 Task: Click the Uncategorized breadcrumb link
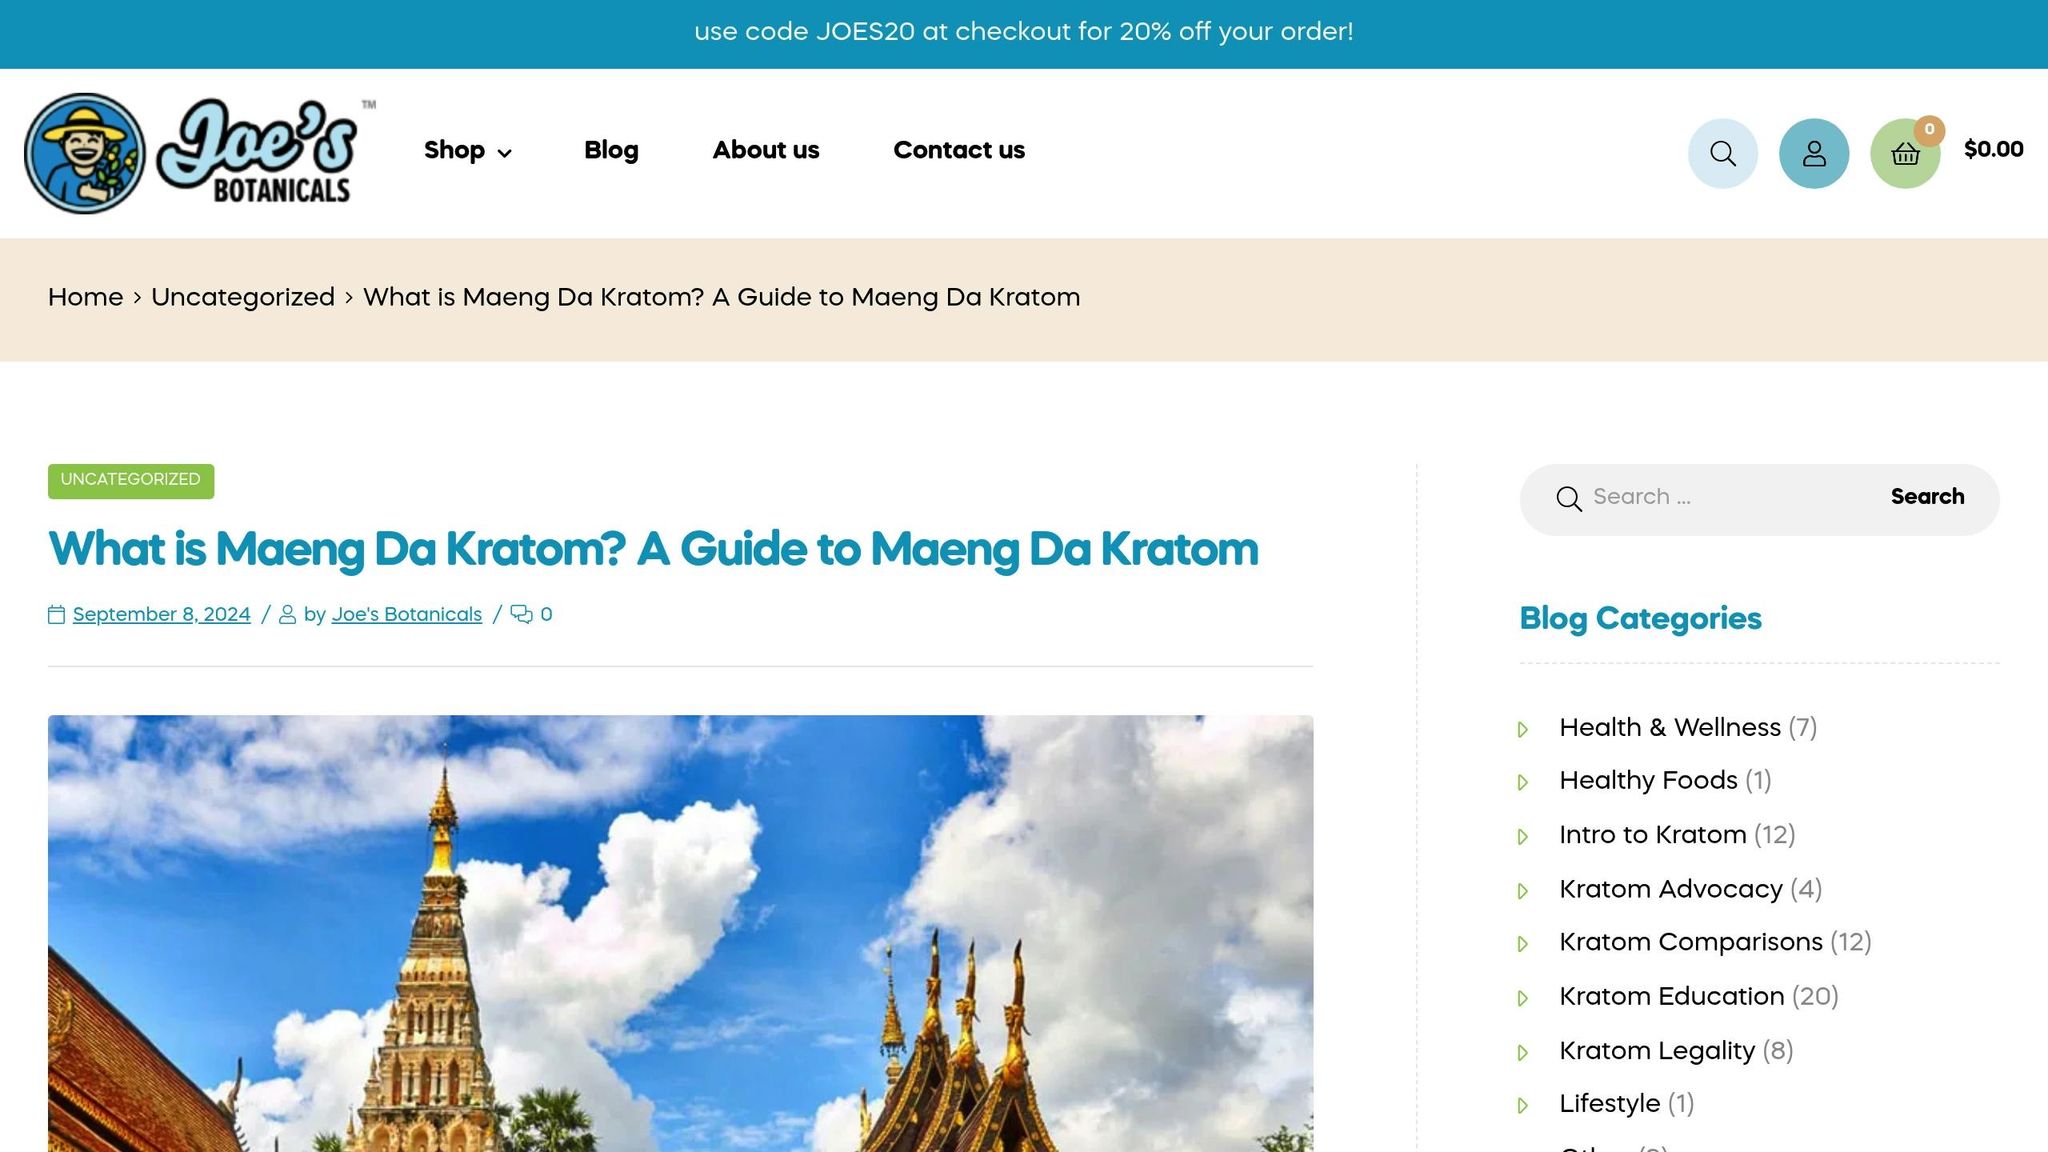[242, 297]
